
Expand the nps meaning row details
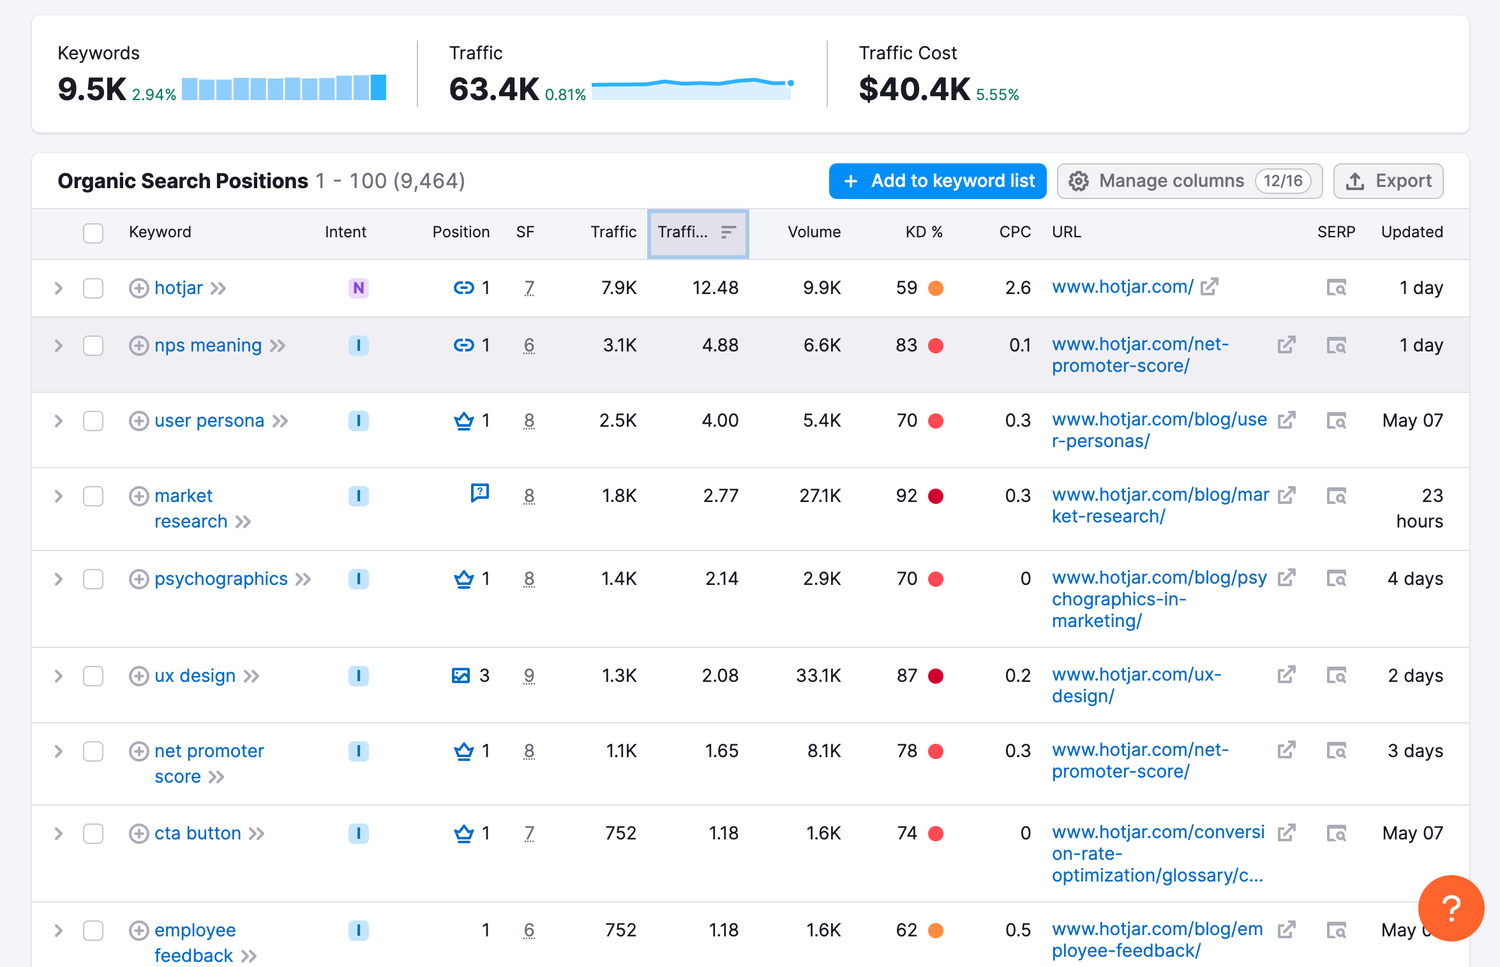(58, 346)
